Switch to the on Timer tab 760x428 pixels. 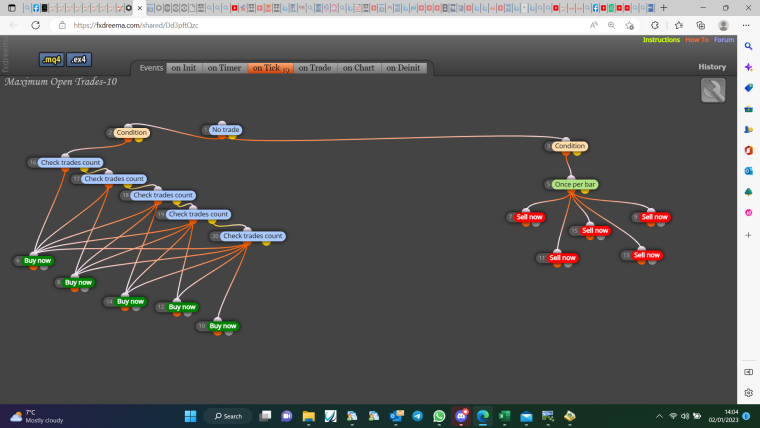pyautogui.click(x=224, y=68)
